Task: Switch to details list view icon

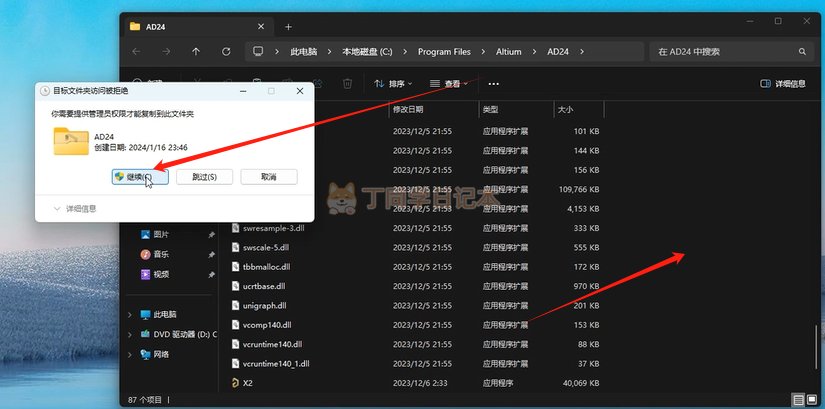Action: point(798,400)
